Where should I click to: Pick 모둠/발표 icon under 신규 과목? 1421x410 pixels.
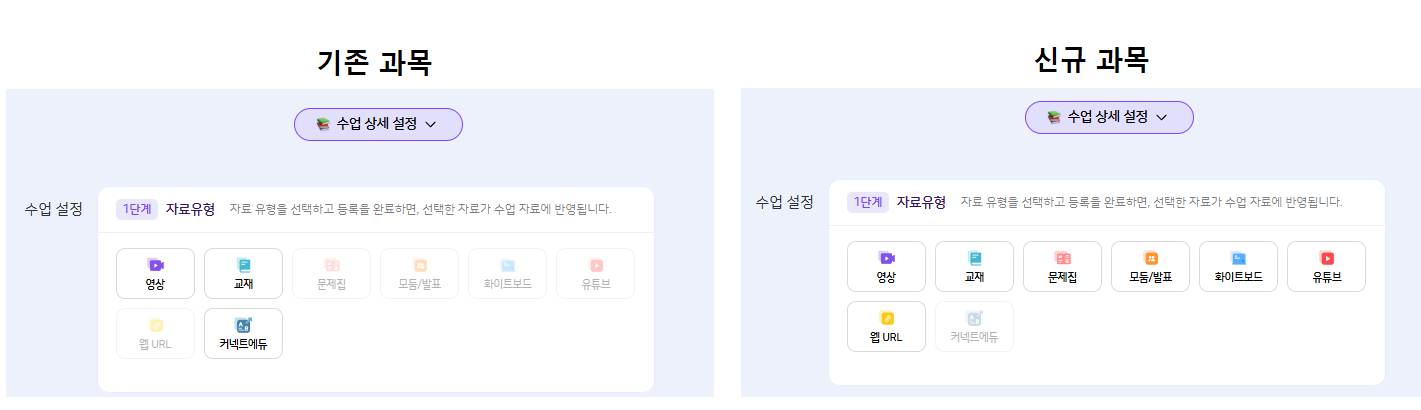pos(1150,266)
